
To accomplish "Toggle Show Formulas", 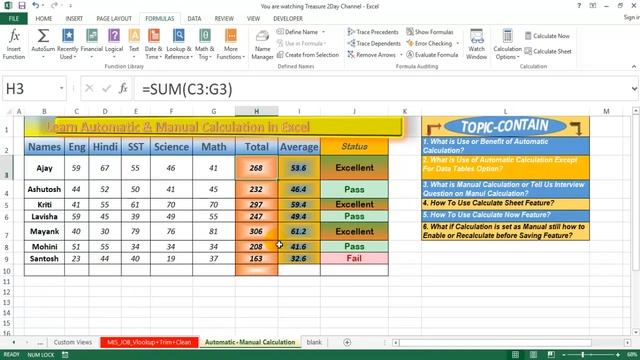I will pyautogui.click(x=430, y=32).
